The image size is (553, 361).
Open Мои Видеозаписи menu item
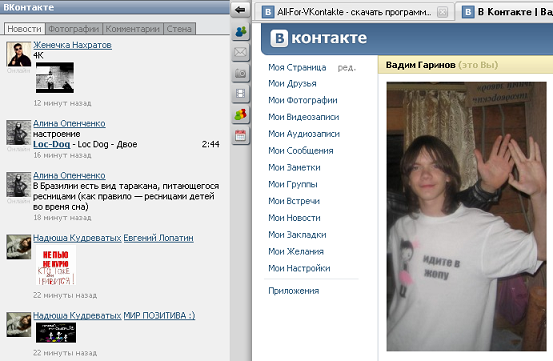coord(304,117)
